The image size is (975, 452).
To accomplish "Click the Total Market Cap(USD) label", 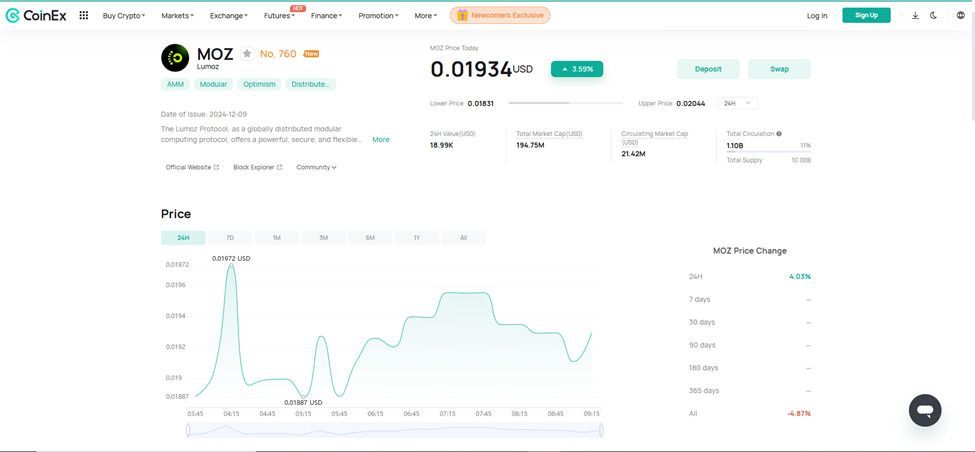I will click(x=549, y=134).
